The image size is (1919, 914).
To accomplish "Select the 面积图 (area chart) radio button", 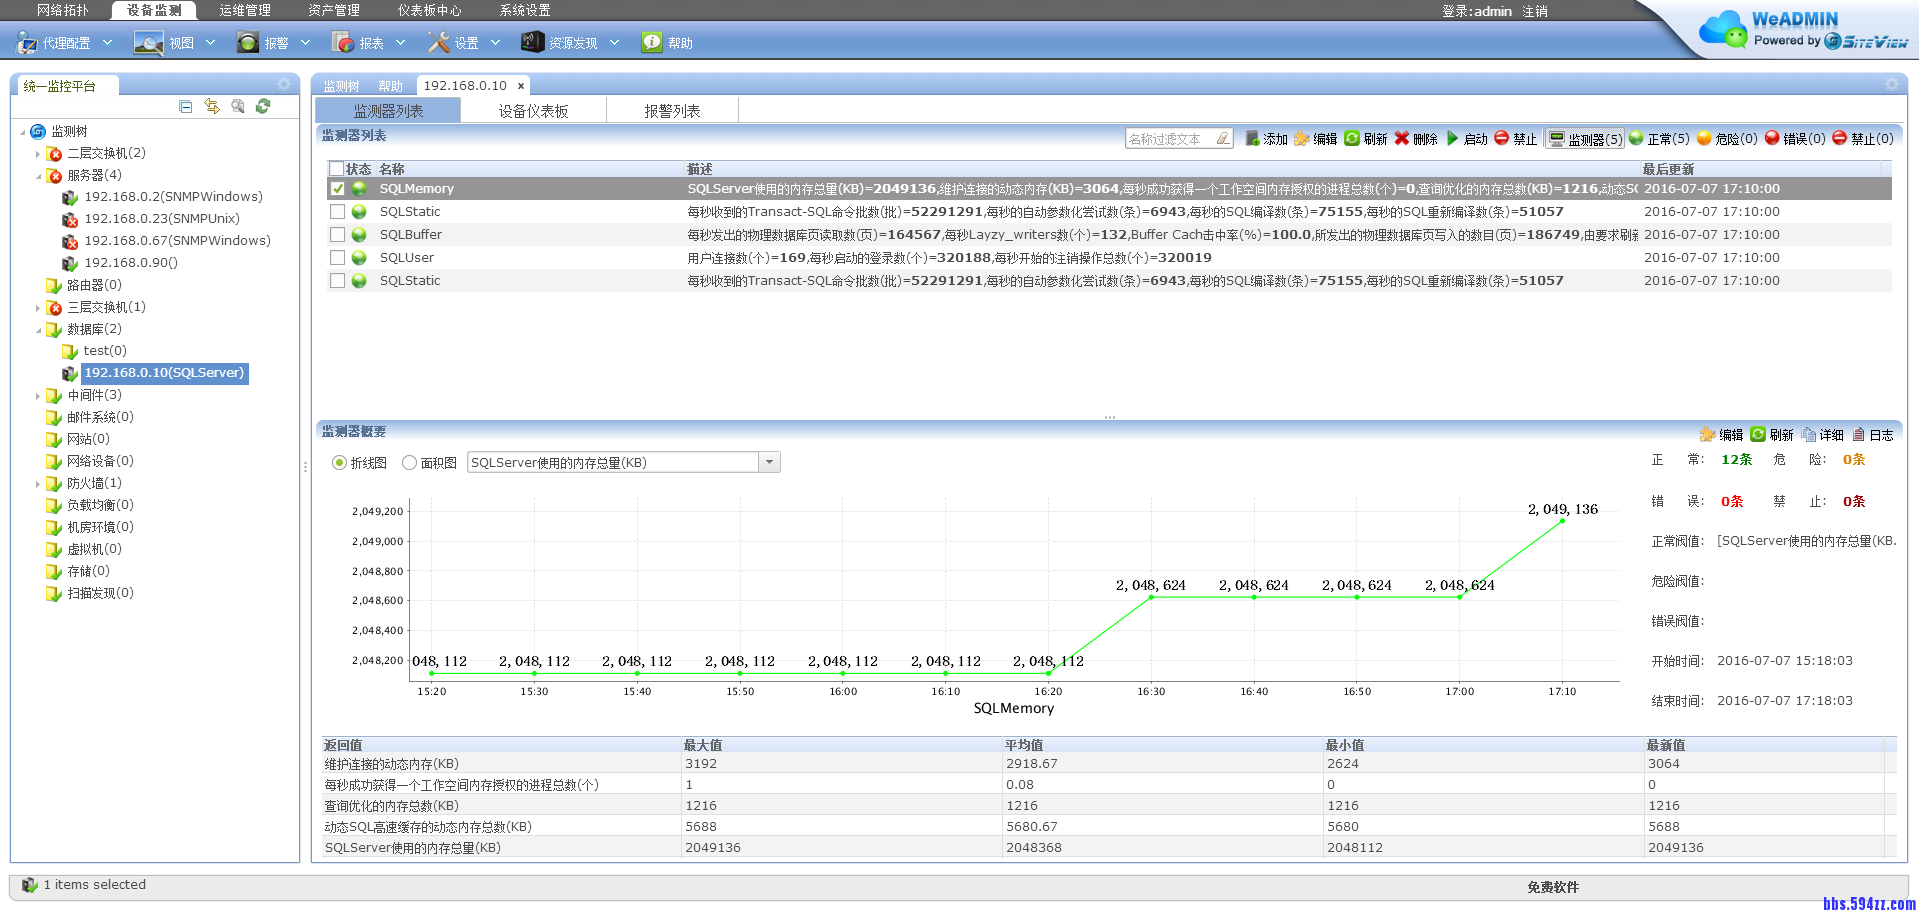I will pyautogui.click(x=409, y=463).
